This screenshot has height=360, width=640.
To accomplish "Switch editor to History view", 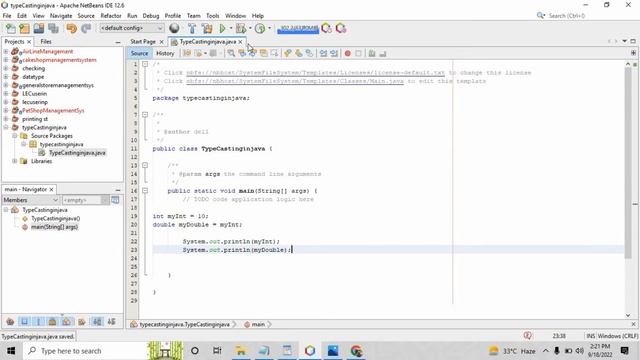I will point(165,53).
